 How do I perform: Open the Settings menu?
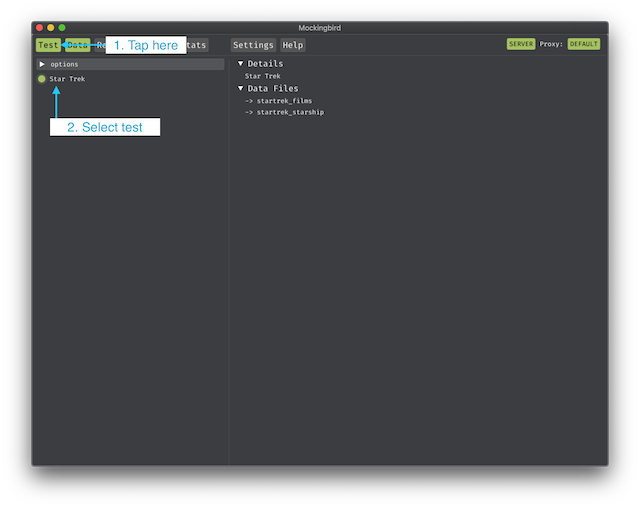253,45
